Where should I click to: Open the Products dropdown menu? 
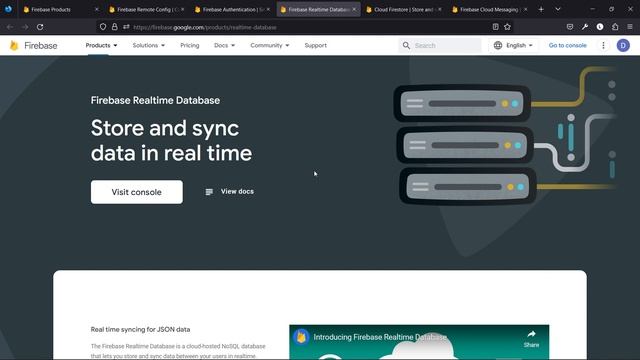point(101,45)
